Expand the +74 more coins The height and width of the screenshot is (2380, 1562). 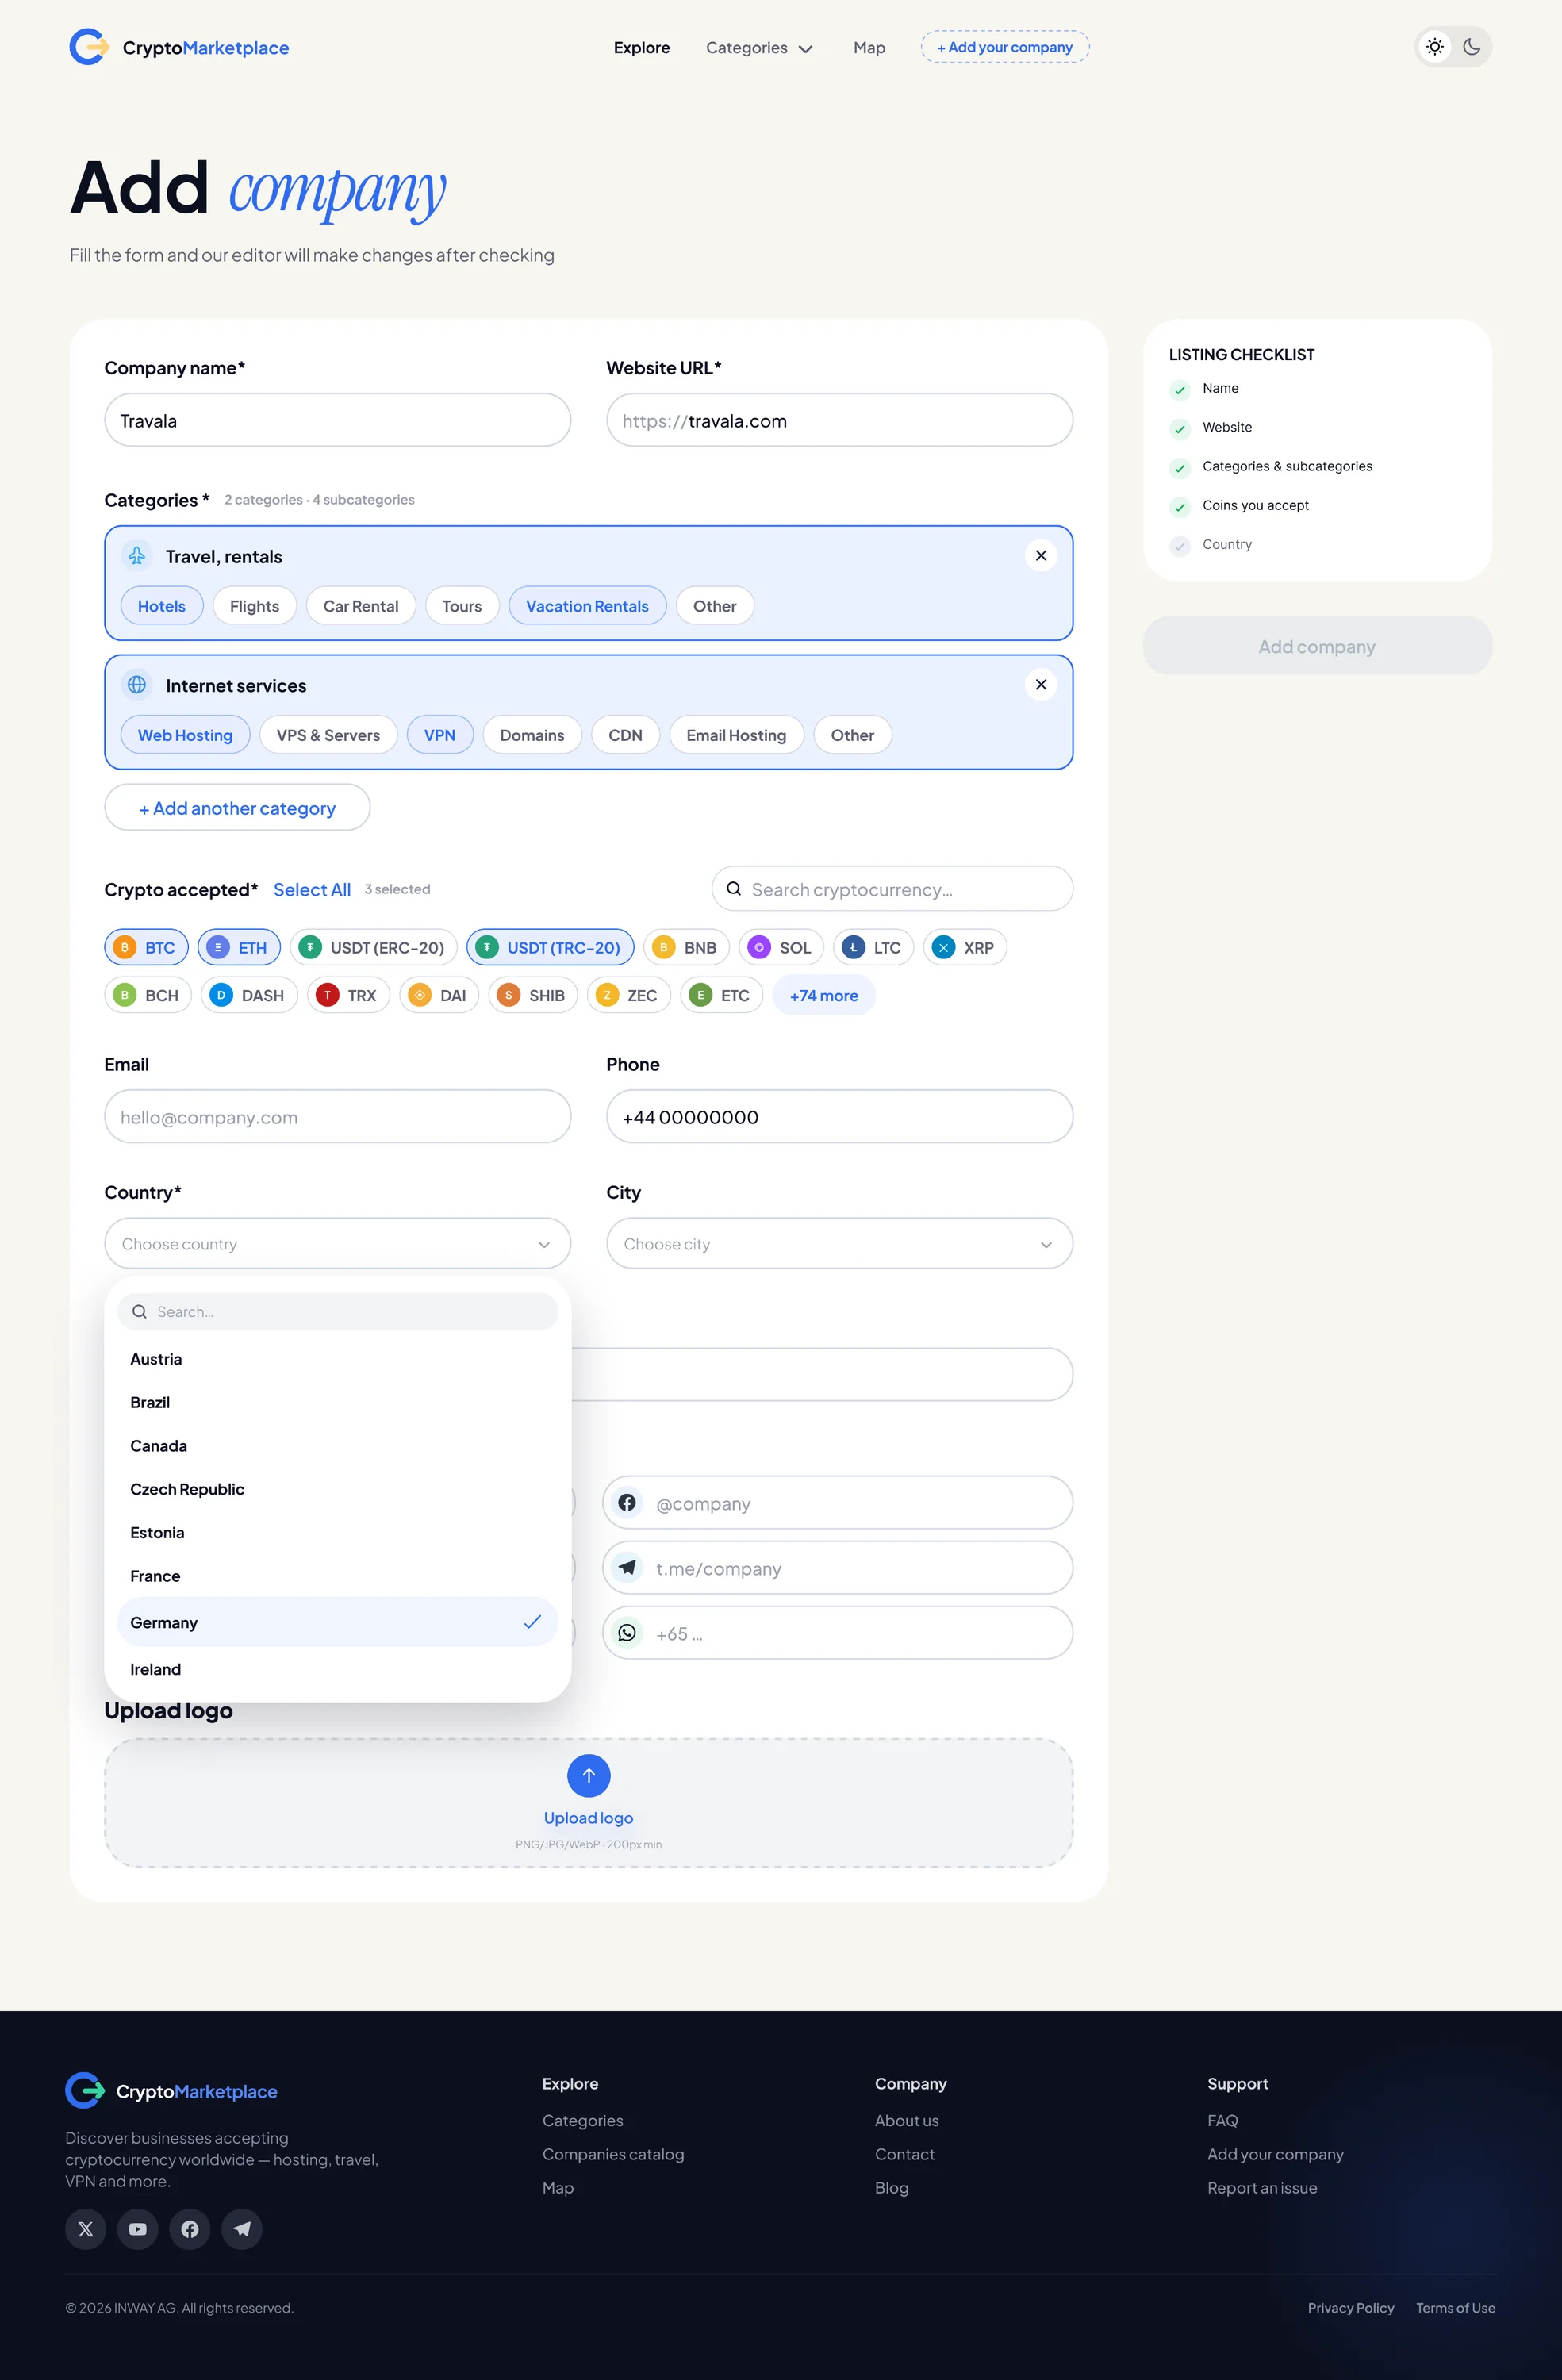click(824, 995)
